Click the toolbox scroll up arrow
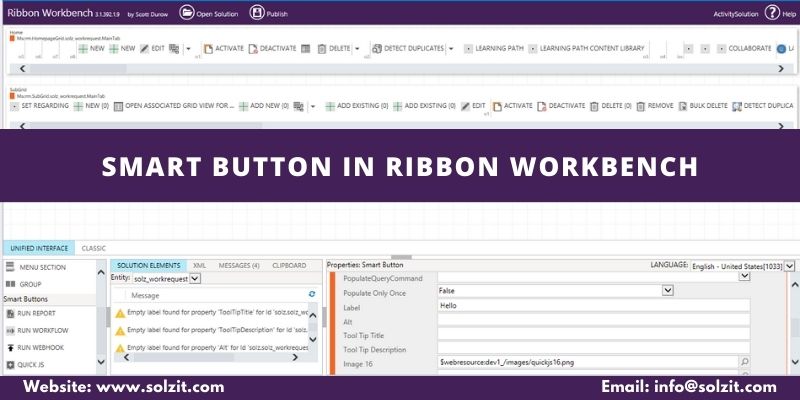The image size is (800, 400). 101,273
